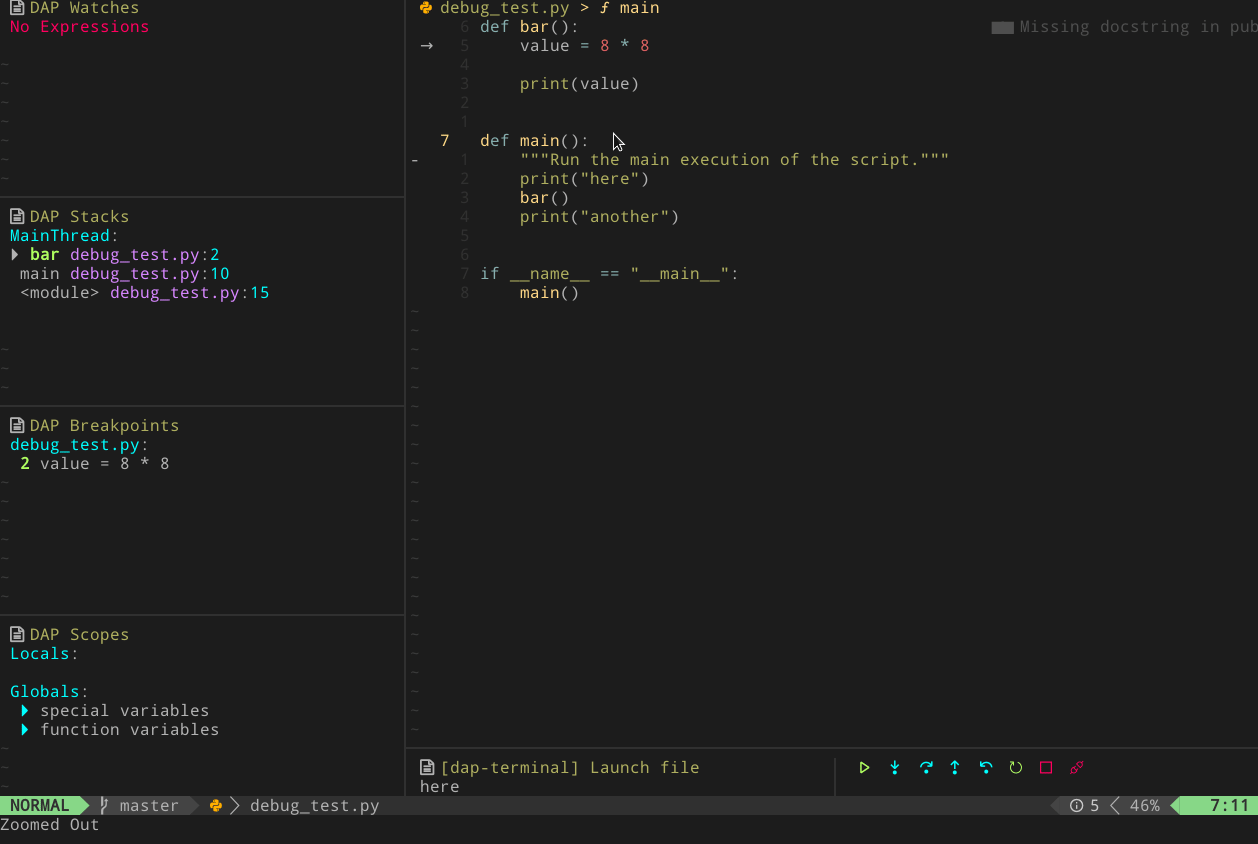Collapse the bar frame in DAP Stacks
1258x844 pixels.
coord(14,254)
